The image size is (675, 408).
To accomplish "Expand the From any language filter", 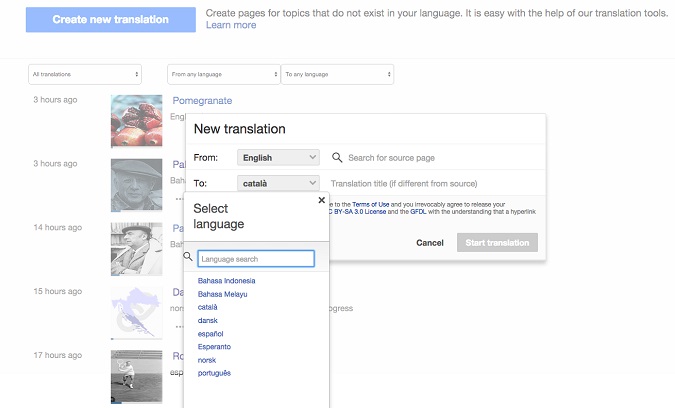I will [223, 74].
